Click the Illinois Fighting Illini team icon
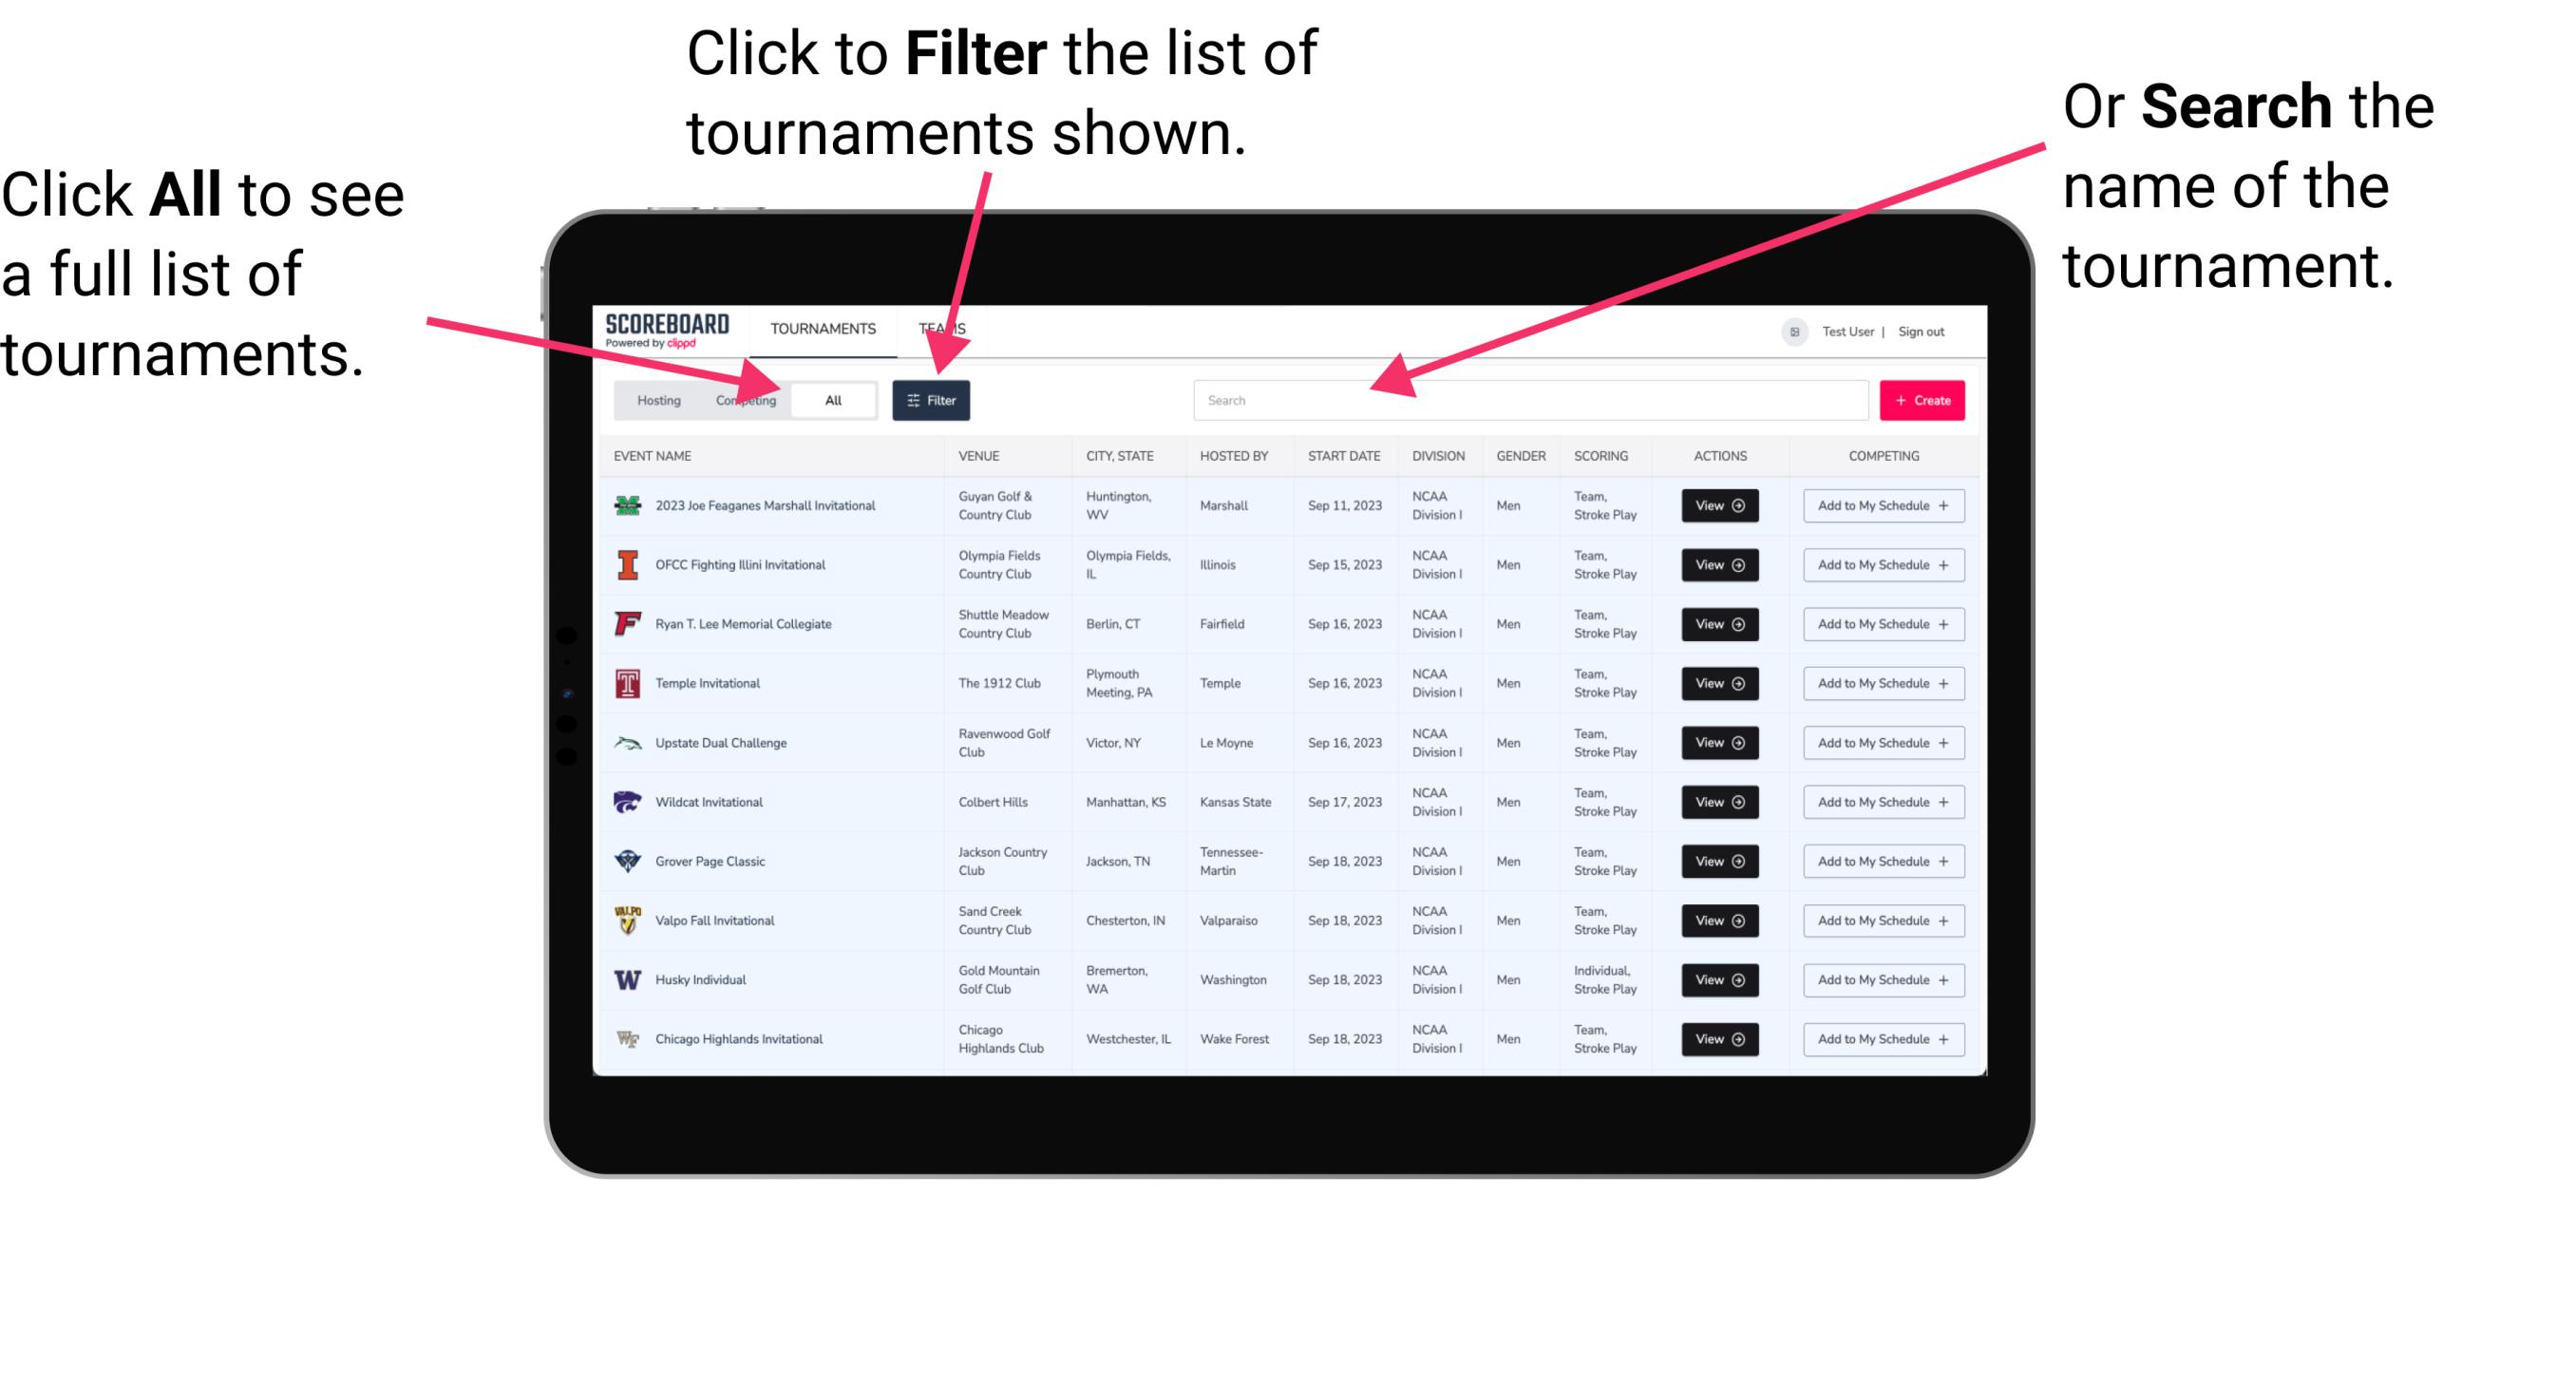Viewport: 2576px width, 1386px height. click(x=624, y=567)
